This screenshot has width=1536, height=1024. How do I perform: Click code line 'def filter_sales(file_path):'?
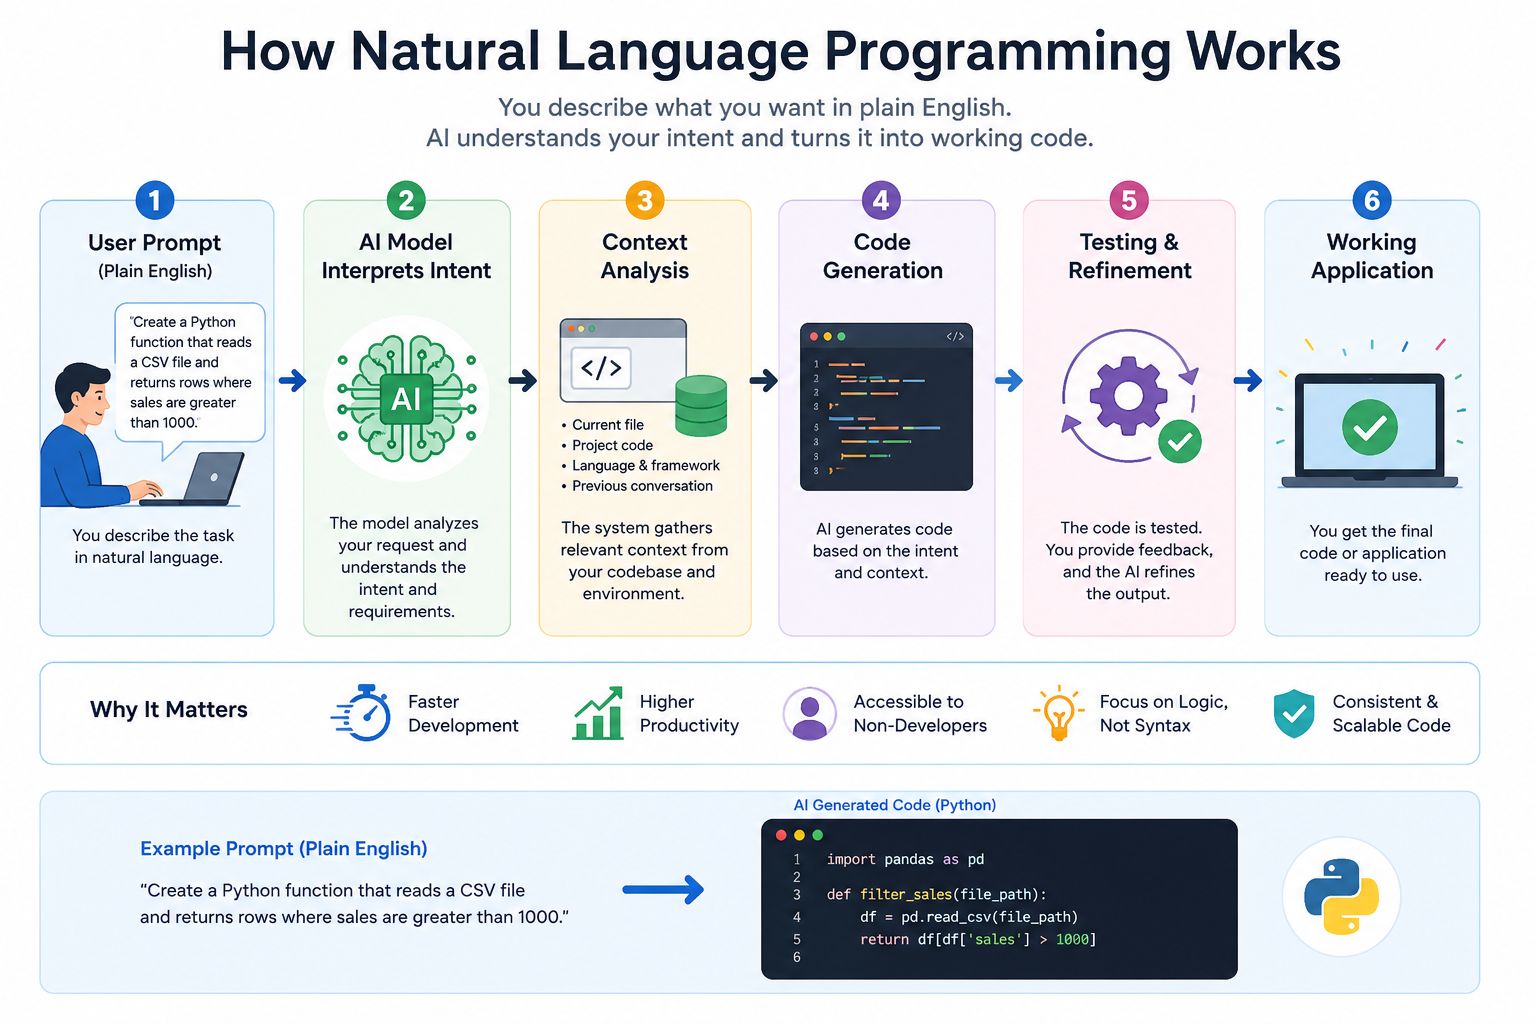[x=936, y=895]
